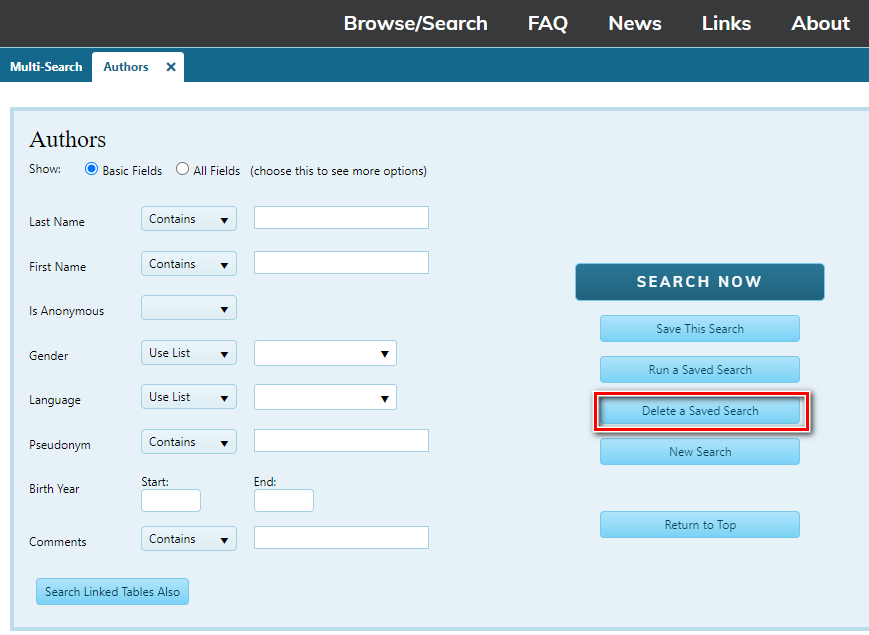Viewport: 869px width, 635px height.
Task: Click the Birth Year Start field
Action: [171, 501]
